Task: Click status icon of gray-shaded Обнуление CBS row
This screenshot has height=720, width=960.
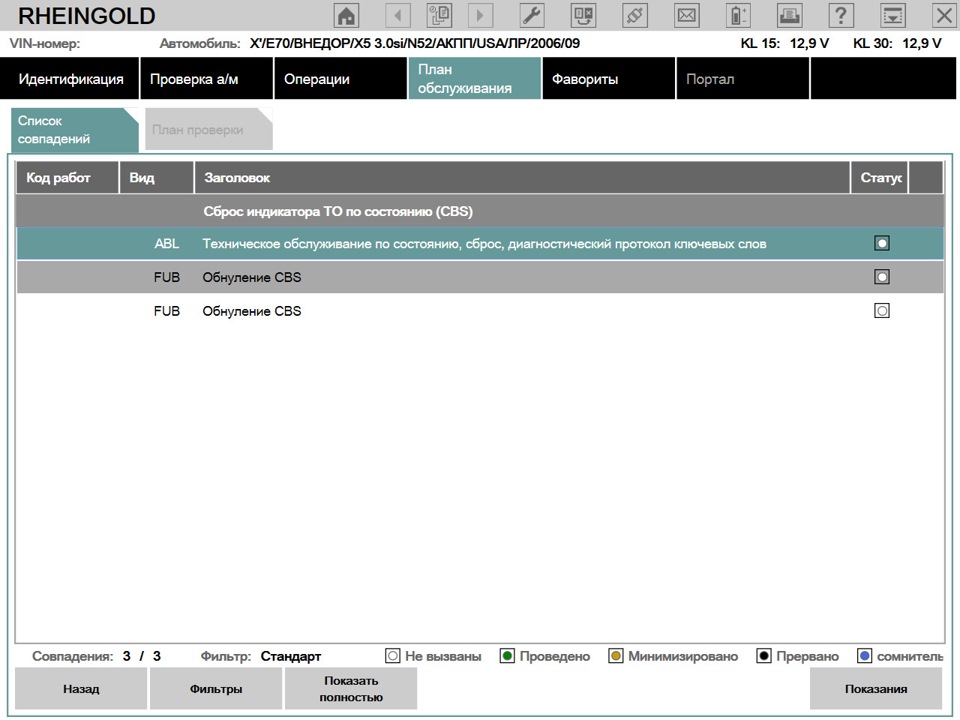Action: 882,277
